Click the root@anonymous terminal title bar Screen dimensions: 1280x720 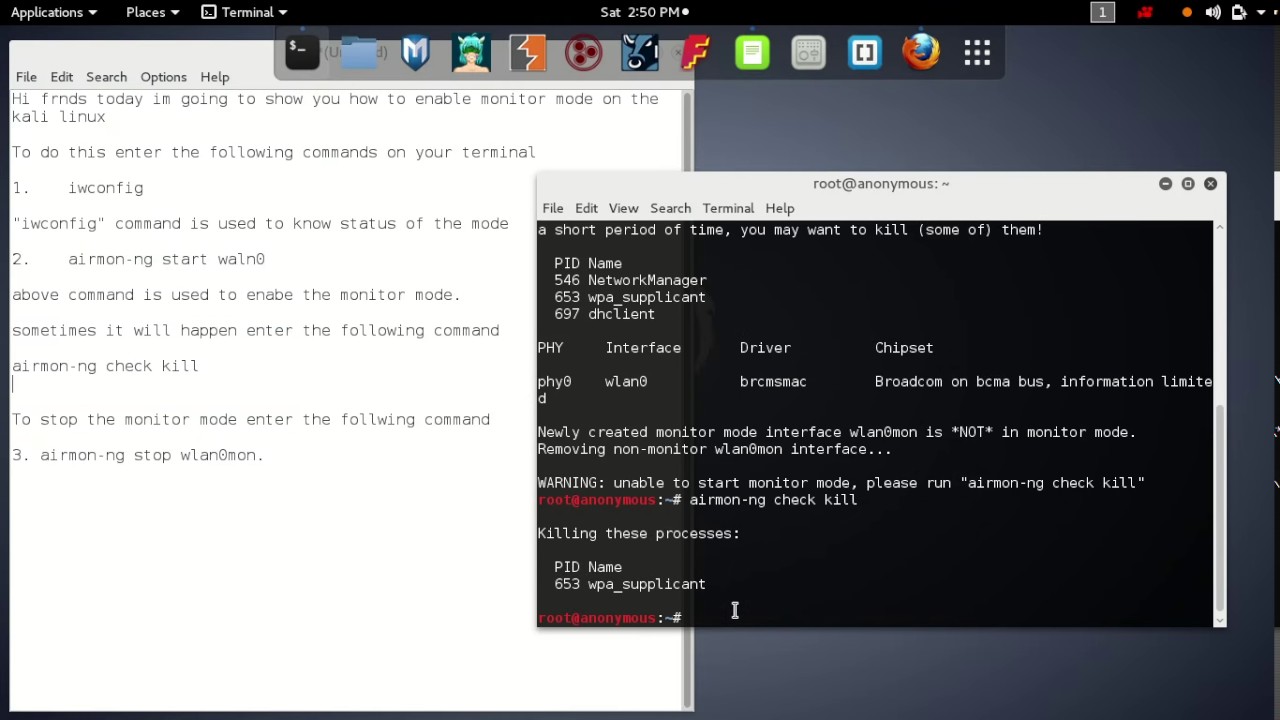click(880, 184)
